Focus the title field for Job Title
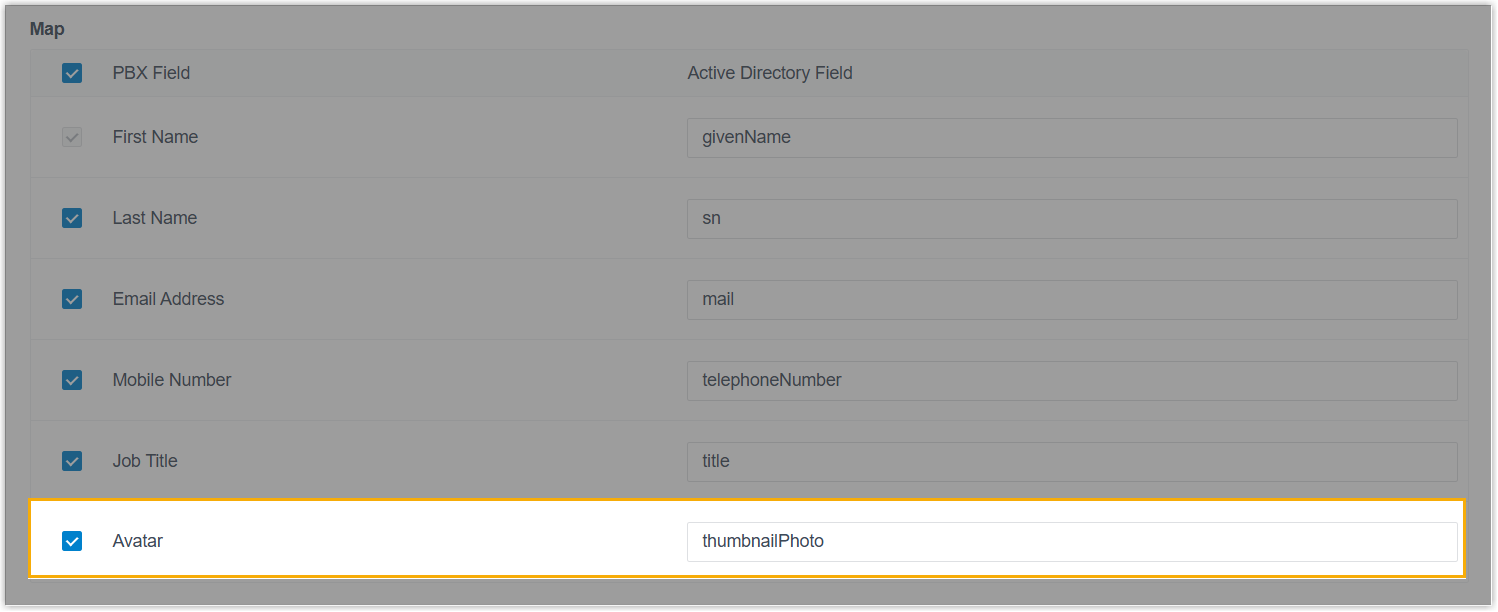The height and width of the screenshot is (612, 1498). [1071, 462]
